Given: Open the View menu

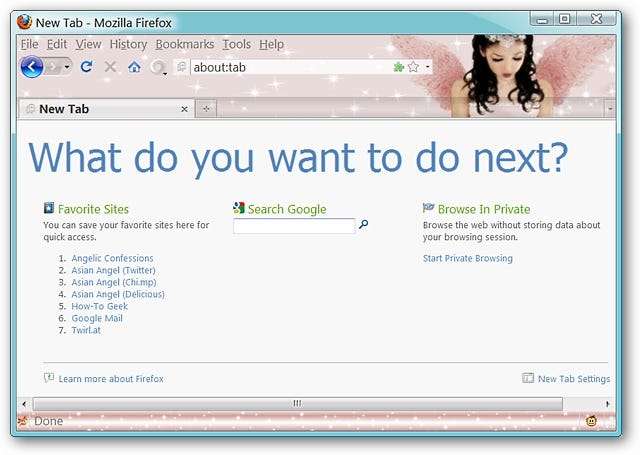Looking at the screenshot, I should click(x=88, y=44).
